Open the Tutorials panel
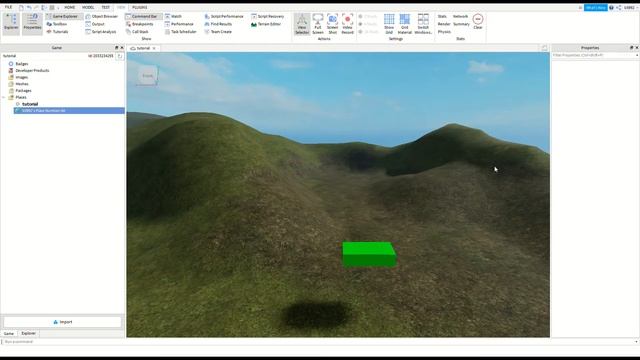The image size is (640, 360). tap(58, 32)
